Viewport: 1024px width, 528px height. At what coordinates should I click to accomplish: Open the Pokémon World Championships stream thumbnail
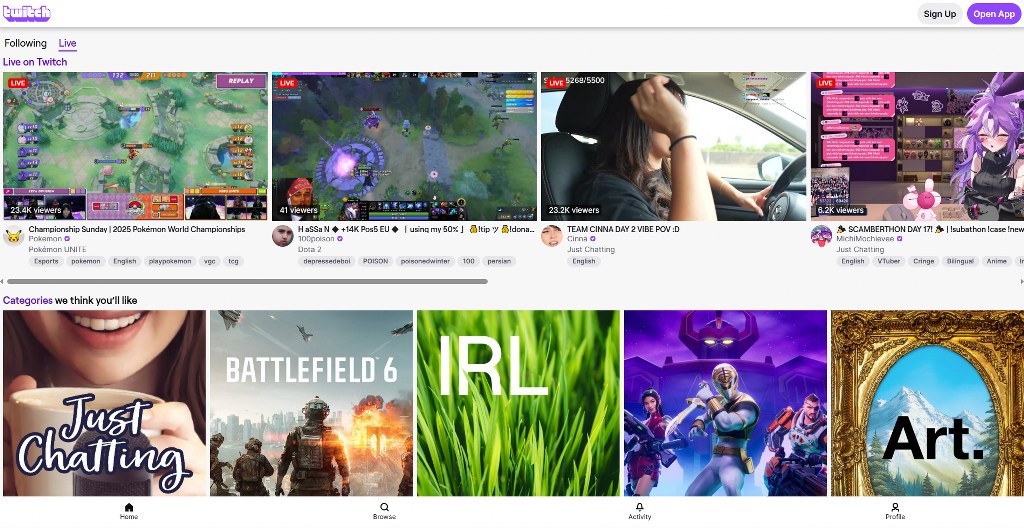(x=135, y=146)
